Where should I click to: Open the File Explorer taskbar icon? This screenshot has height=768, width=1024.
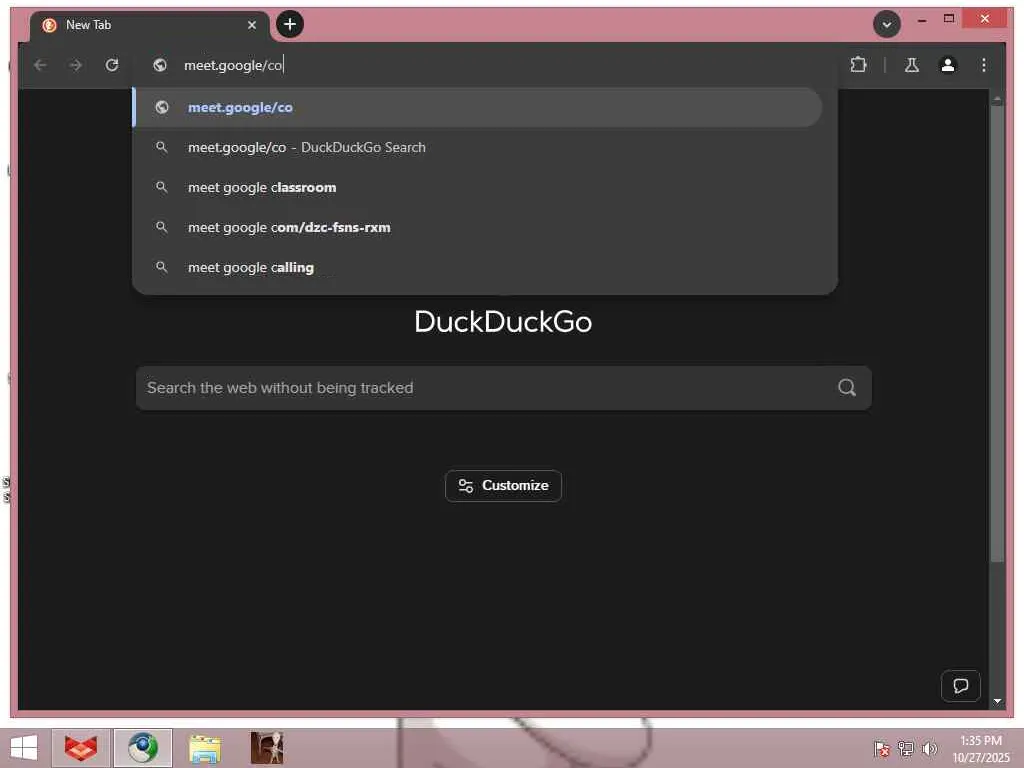coord(205,748)
